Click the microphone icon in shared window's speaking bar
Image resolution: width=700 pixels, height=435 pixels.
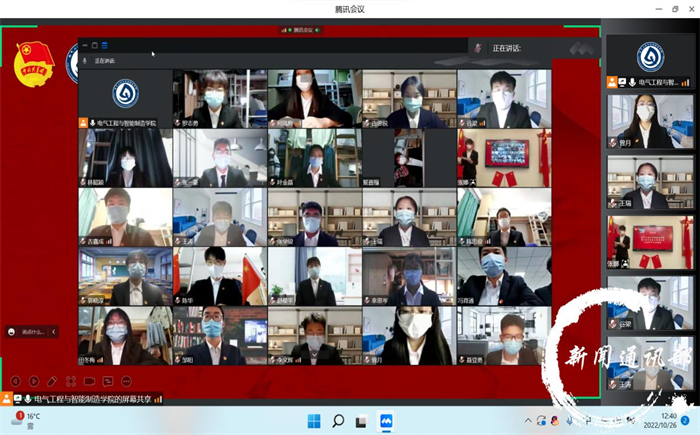[x=85, y=61]
